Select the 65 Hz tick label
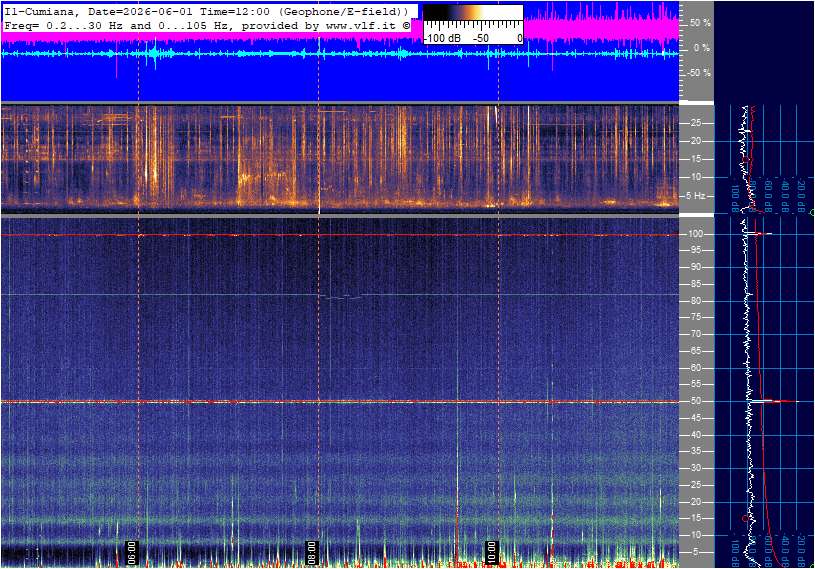The image size is (815, 569). click(x=695, y=351)
